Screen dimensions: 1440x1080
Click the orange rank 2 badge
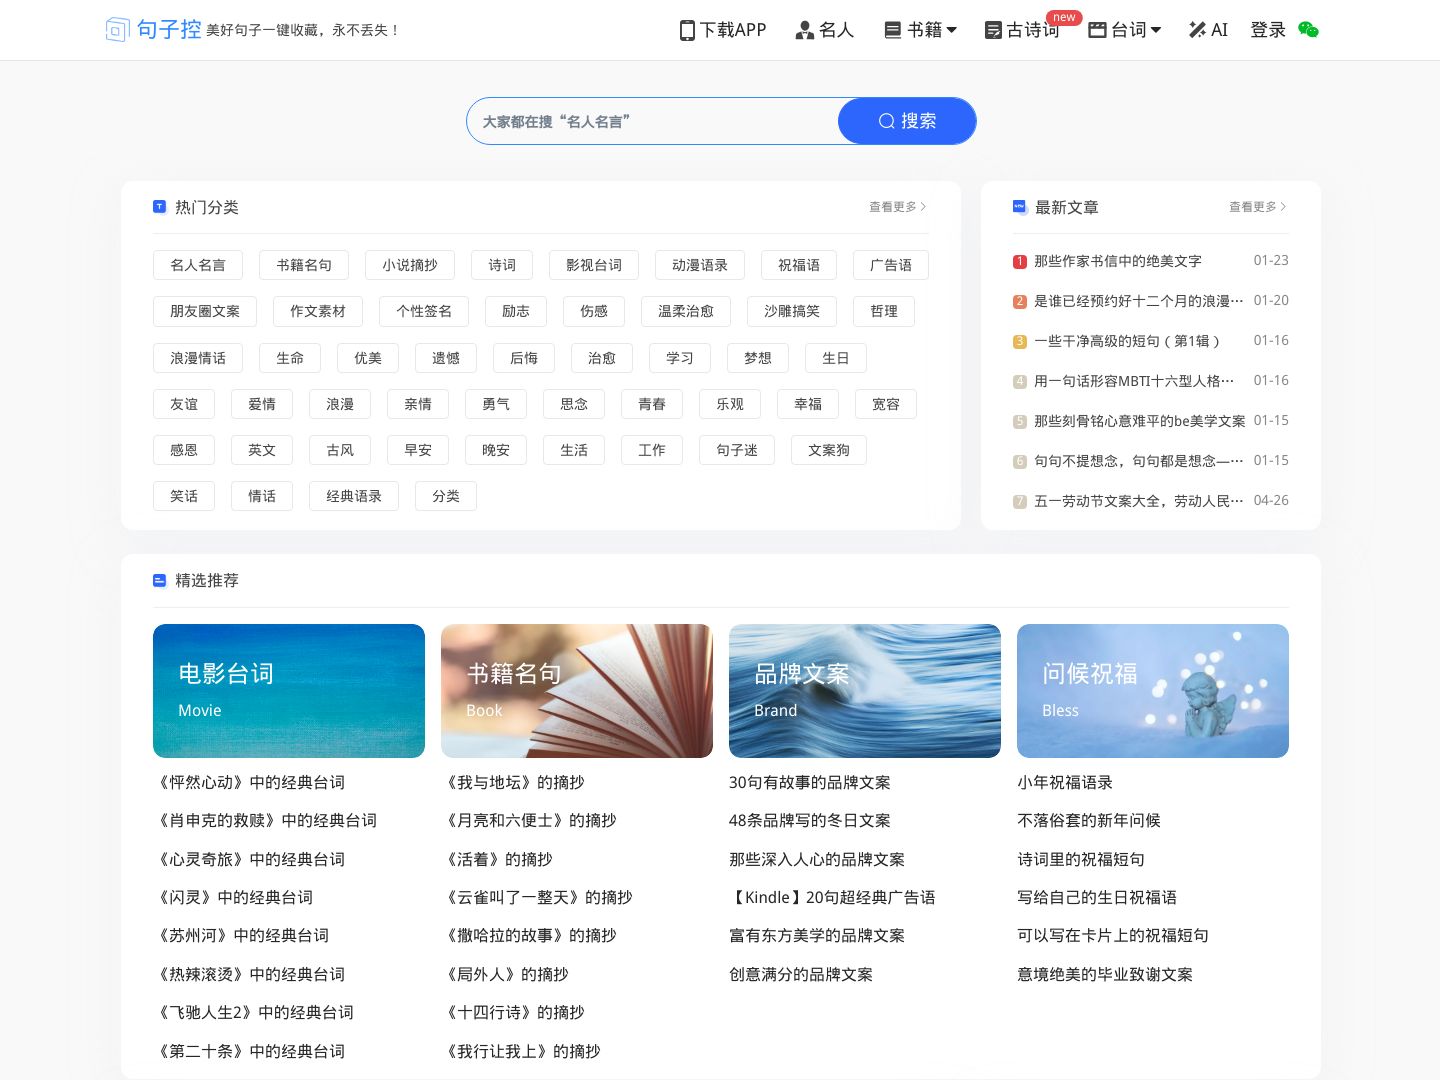point(1020,302)
